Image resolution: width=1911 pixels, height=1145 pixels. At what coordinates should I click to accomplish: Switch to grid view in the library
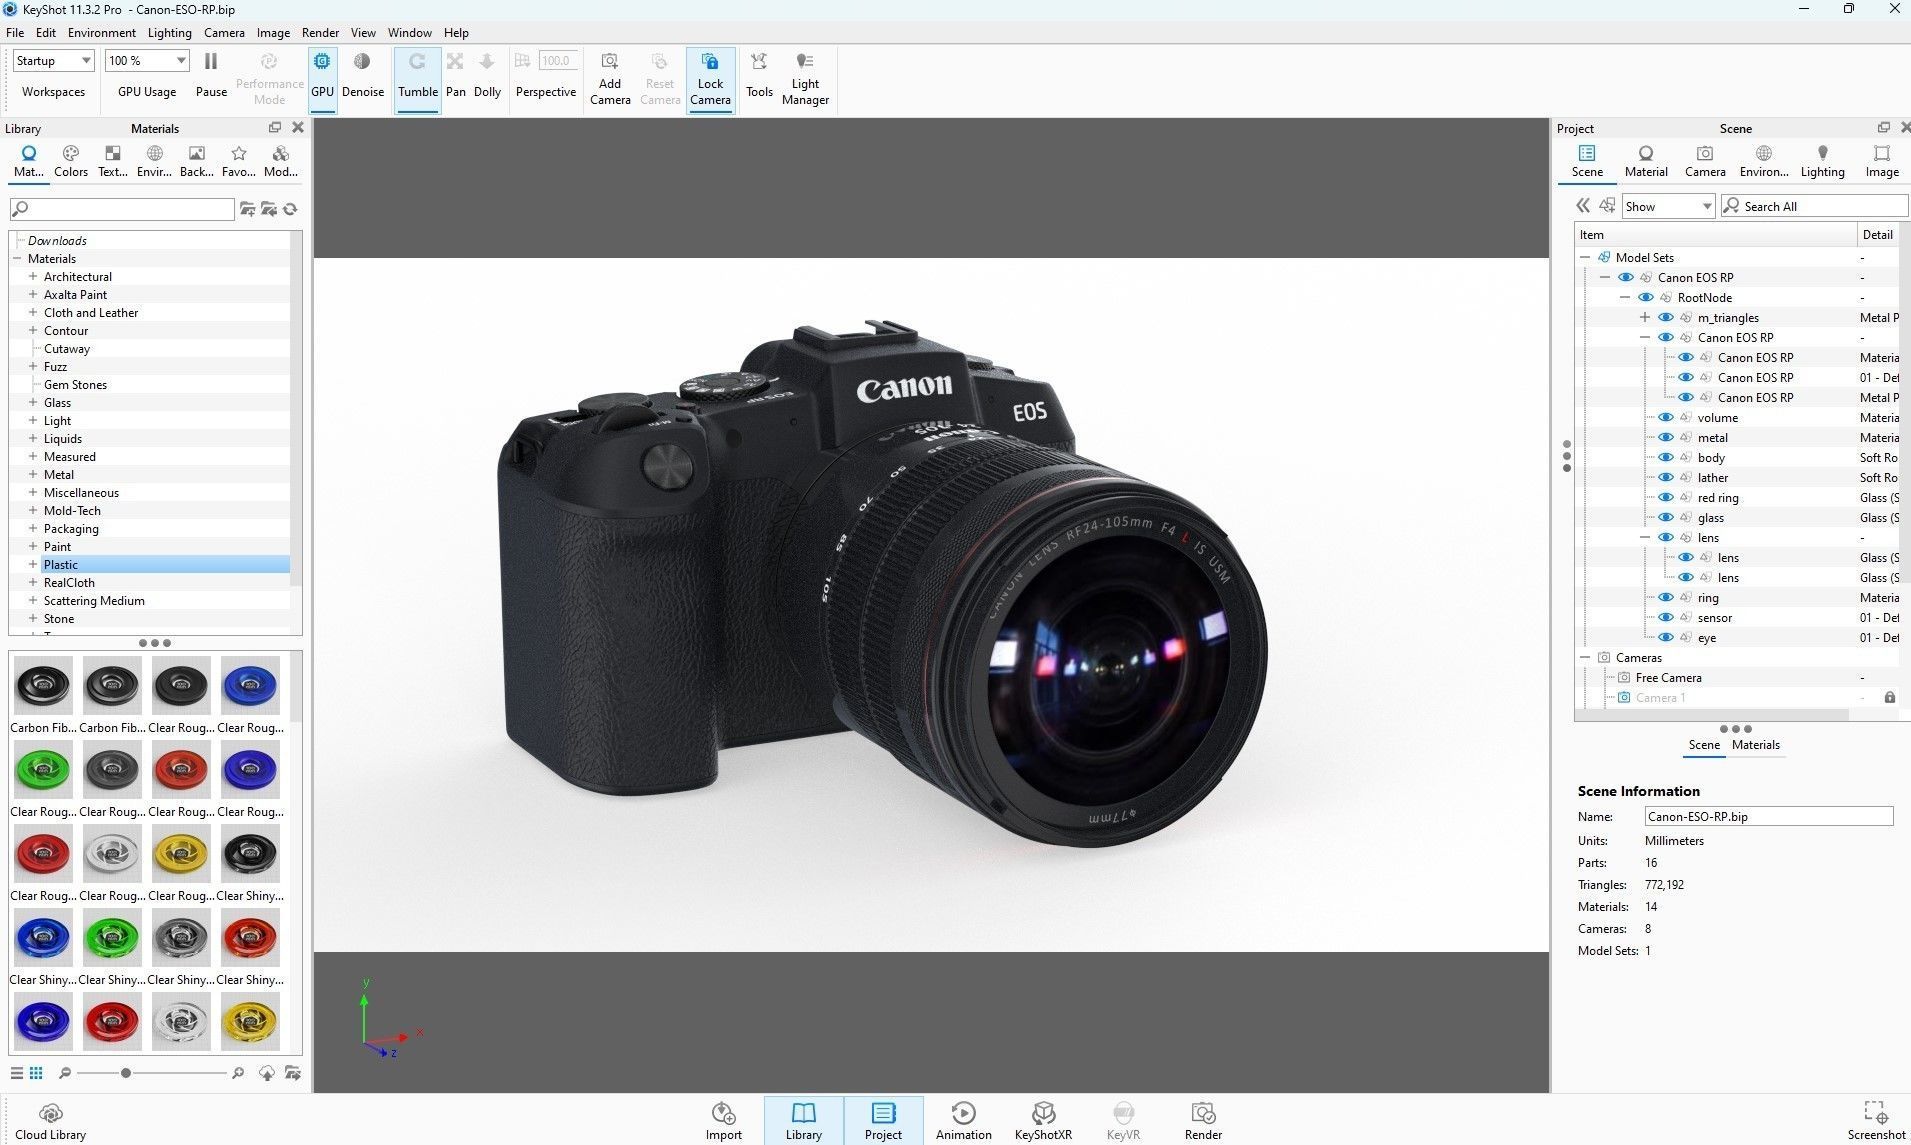click(36, 1073)
